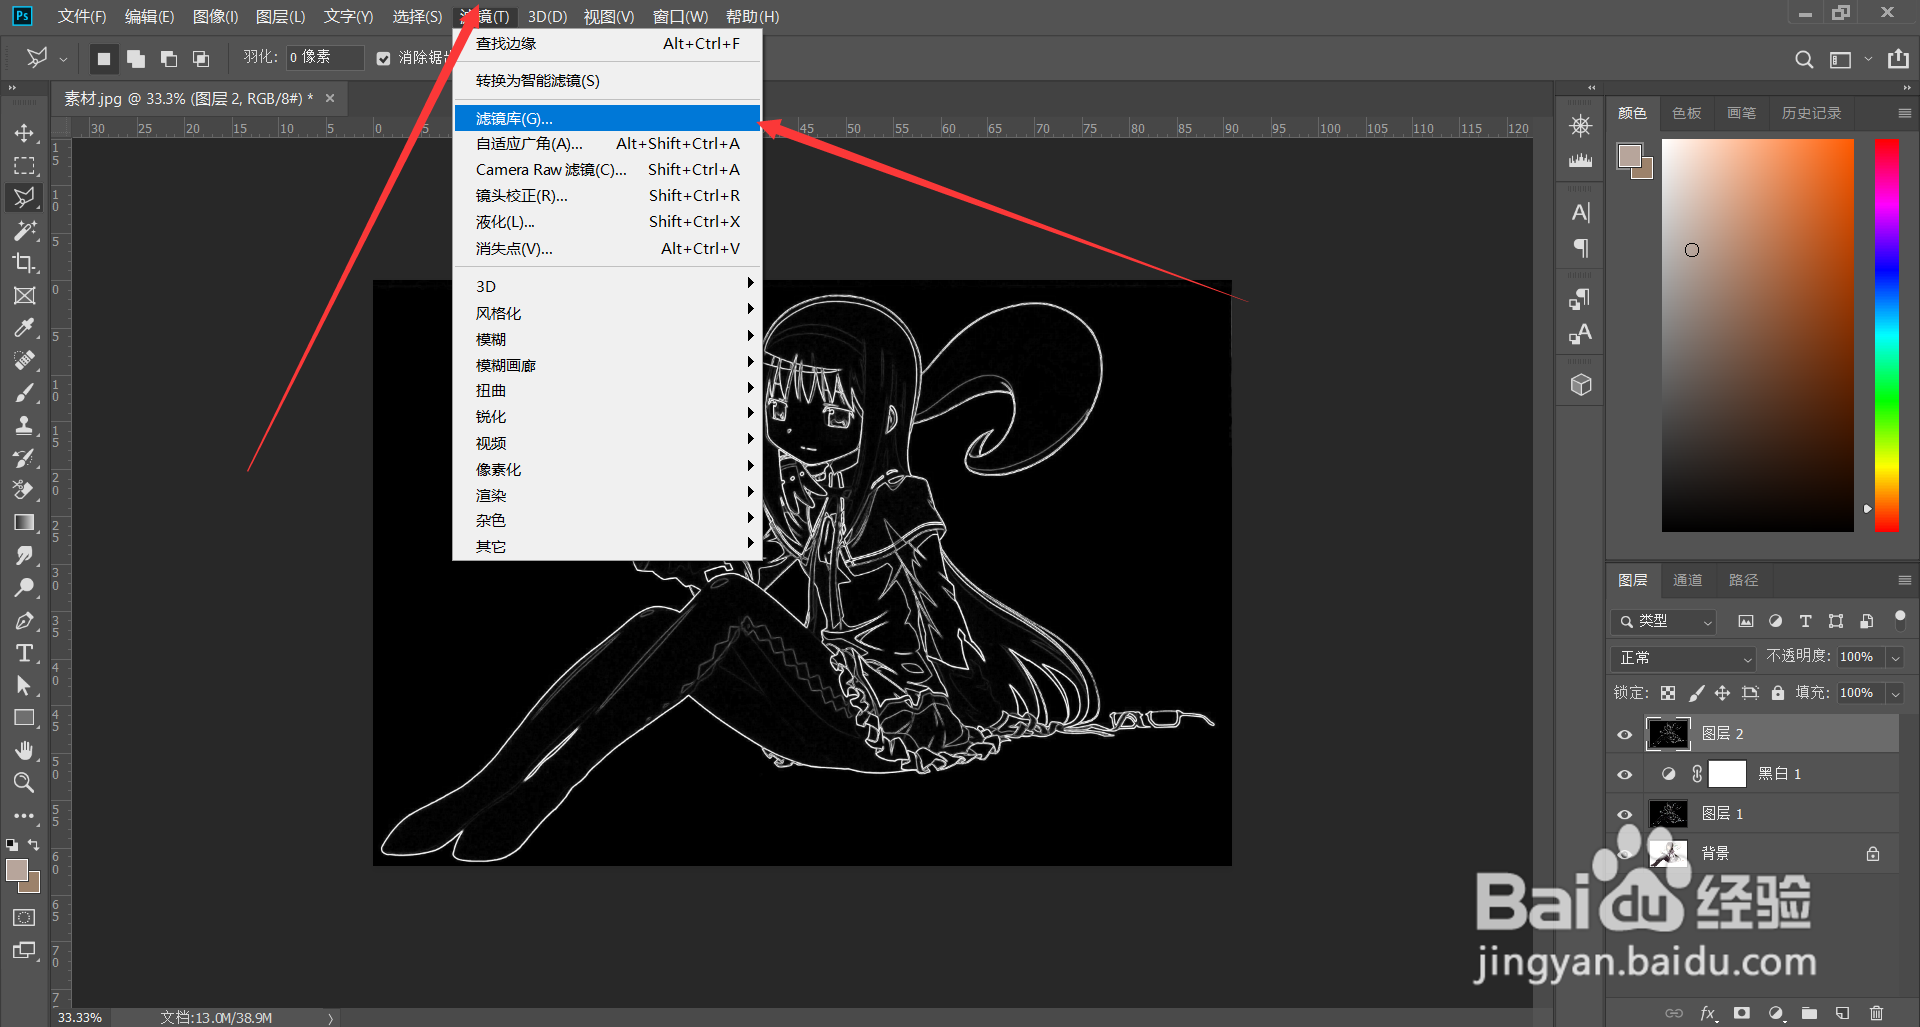Image resolution: width=1920 pixels, height=1027 pixels.
Task: Click the delete layer trash icon
Action: click(x=1876, y=1013)
